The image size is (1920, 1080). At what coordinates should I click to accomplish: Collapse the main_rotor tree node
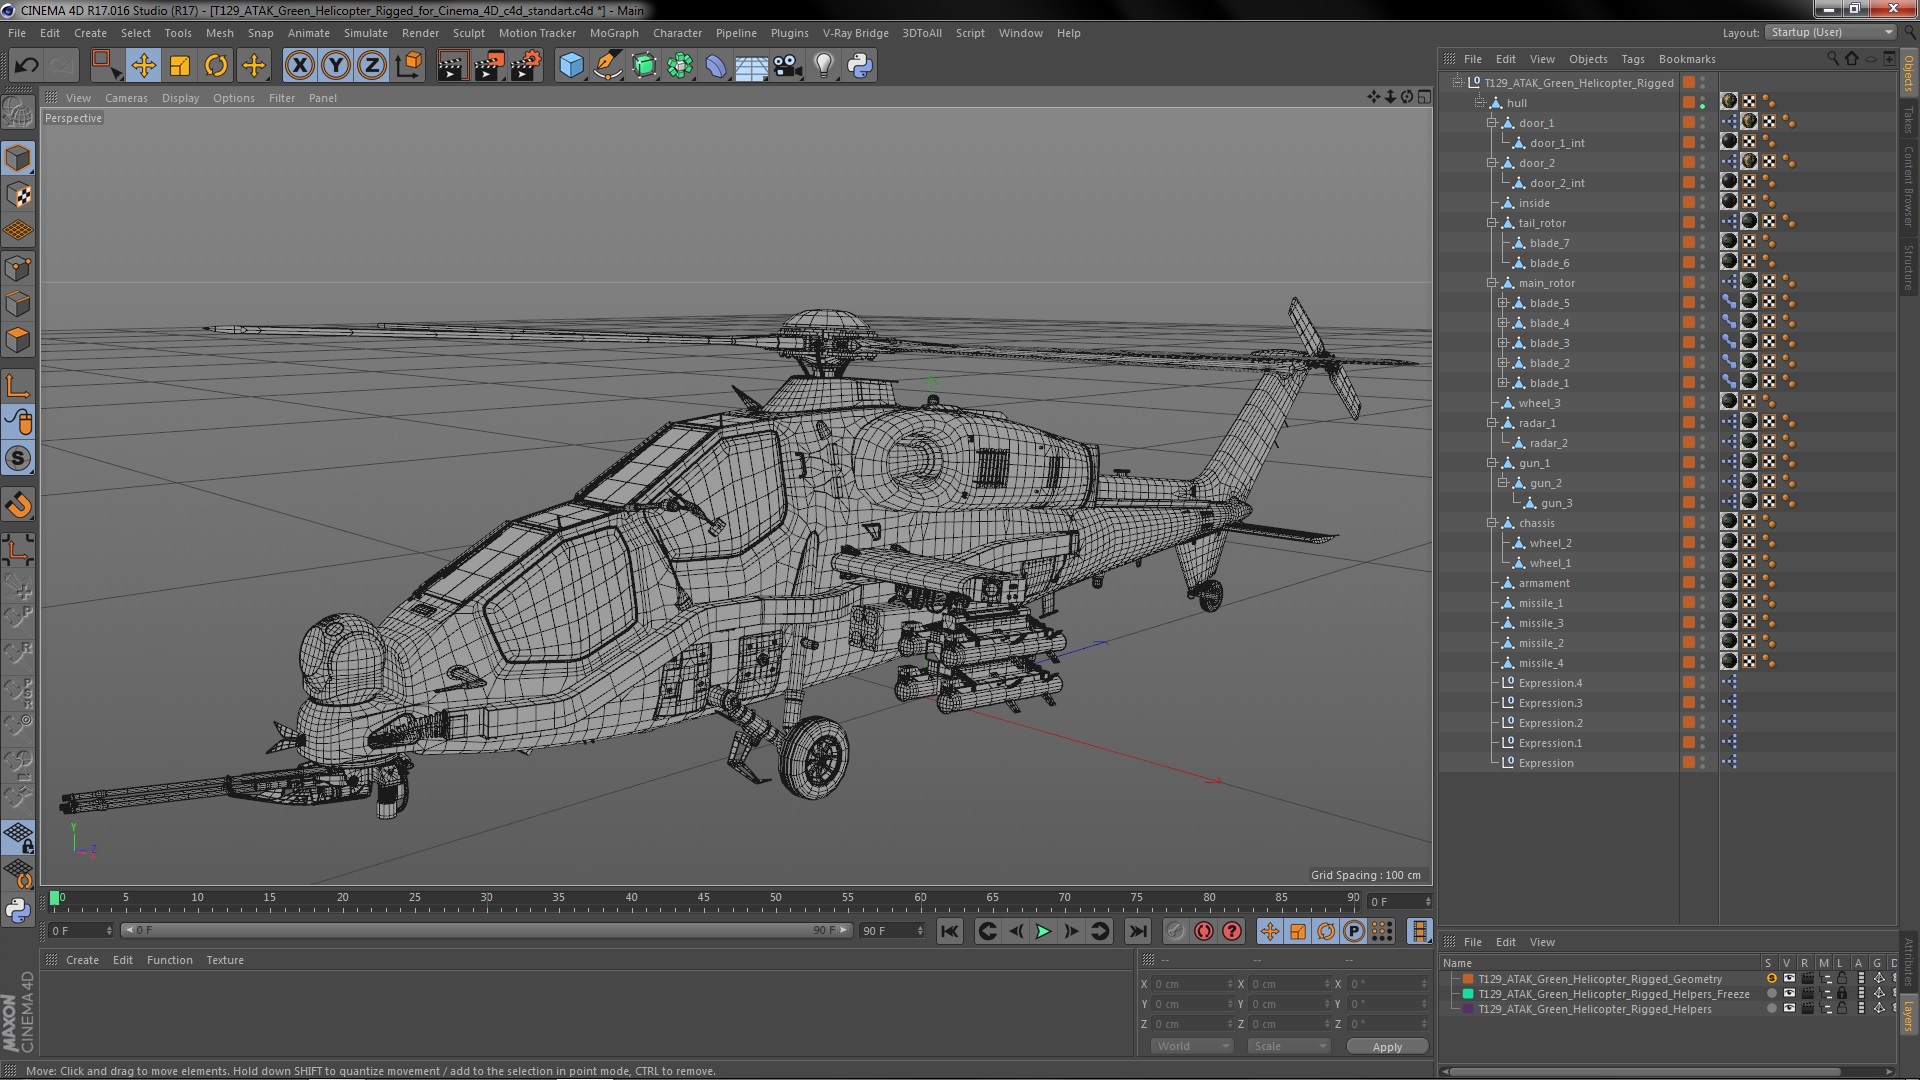(1491, 283)
